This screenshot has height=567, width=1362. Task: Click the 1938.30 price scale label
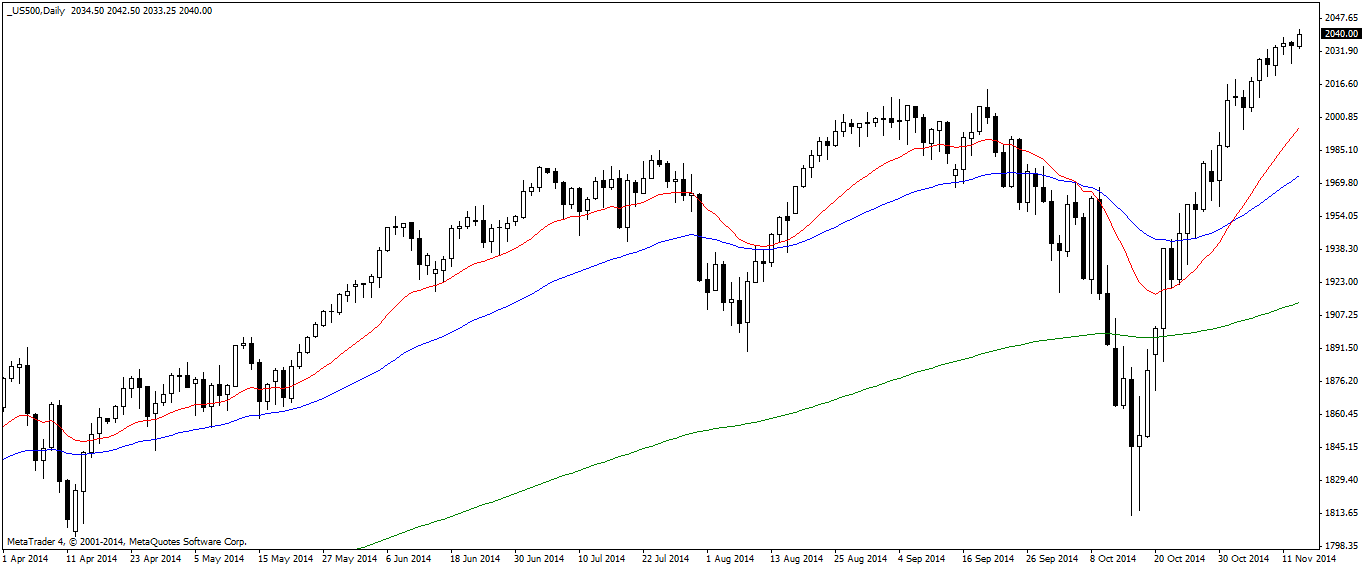[x=1341, y=249]
